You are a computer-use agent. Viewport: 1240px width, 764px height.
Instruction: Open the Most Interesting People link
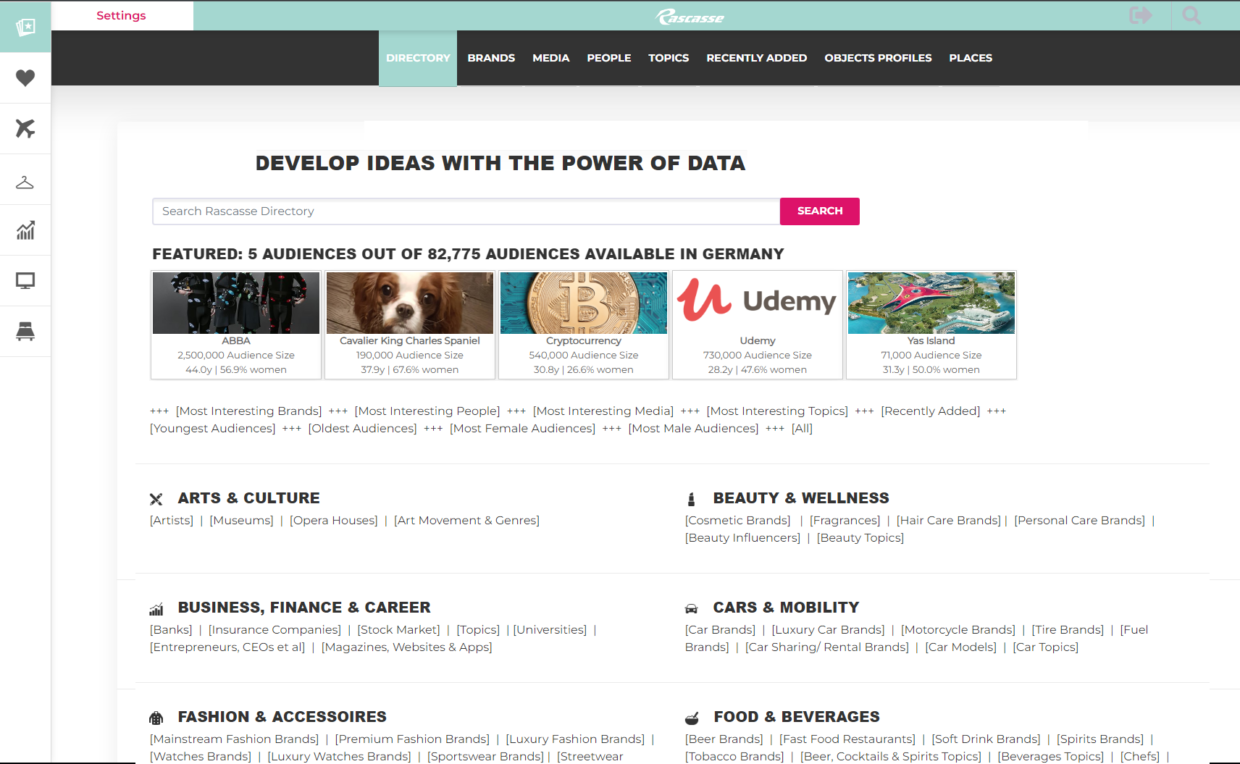(x=427, y=411)
